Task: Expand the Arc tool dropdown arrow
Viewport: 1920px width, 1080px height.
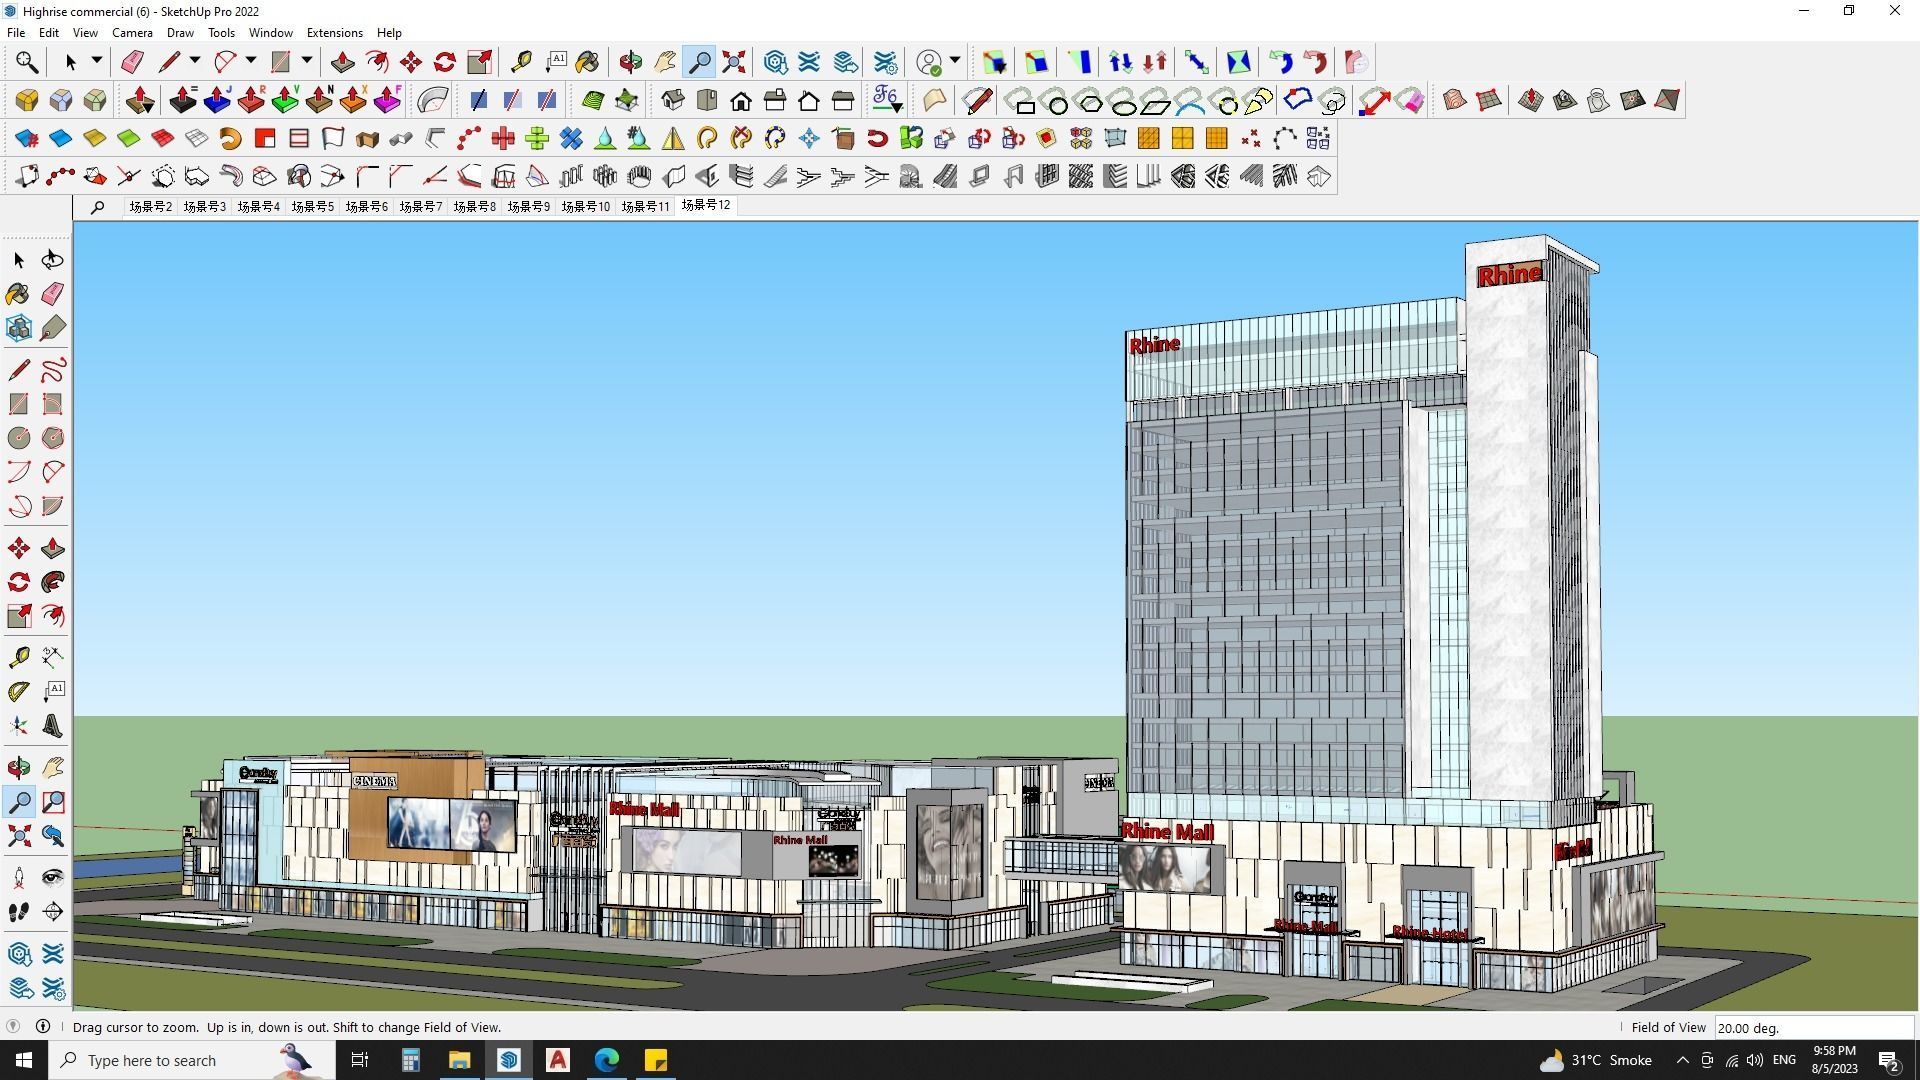Action: [x=251, y=61]
